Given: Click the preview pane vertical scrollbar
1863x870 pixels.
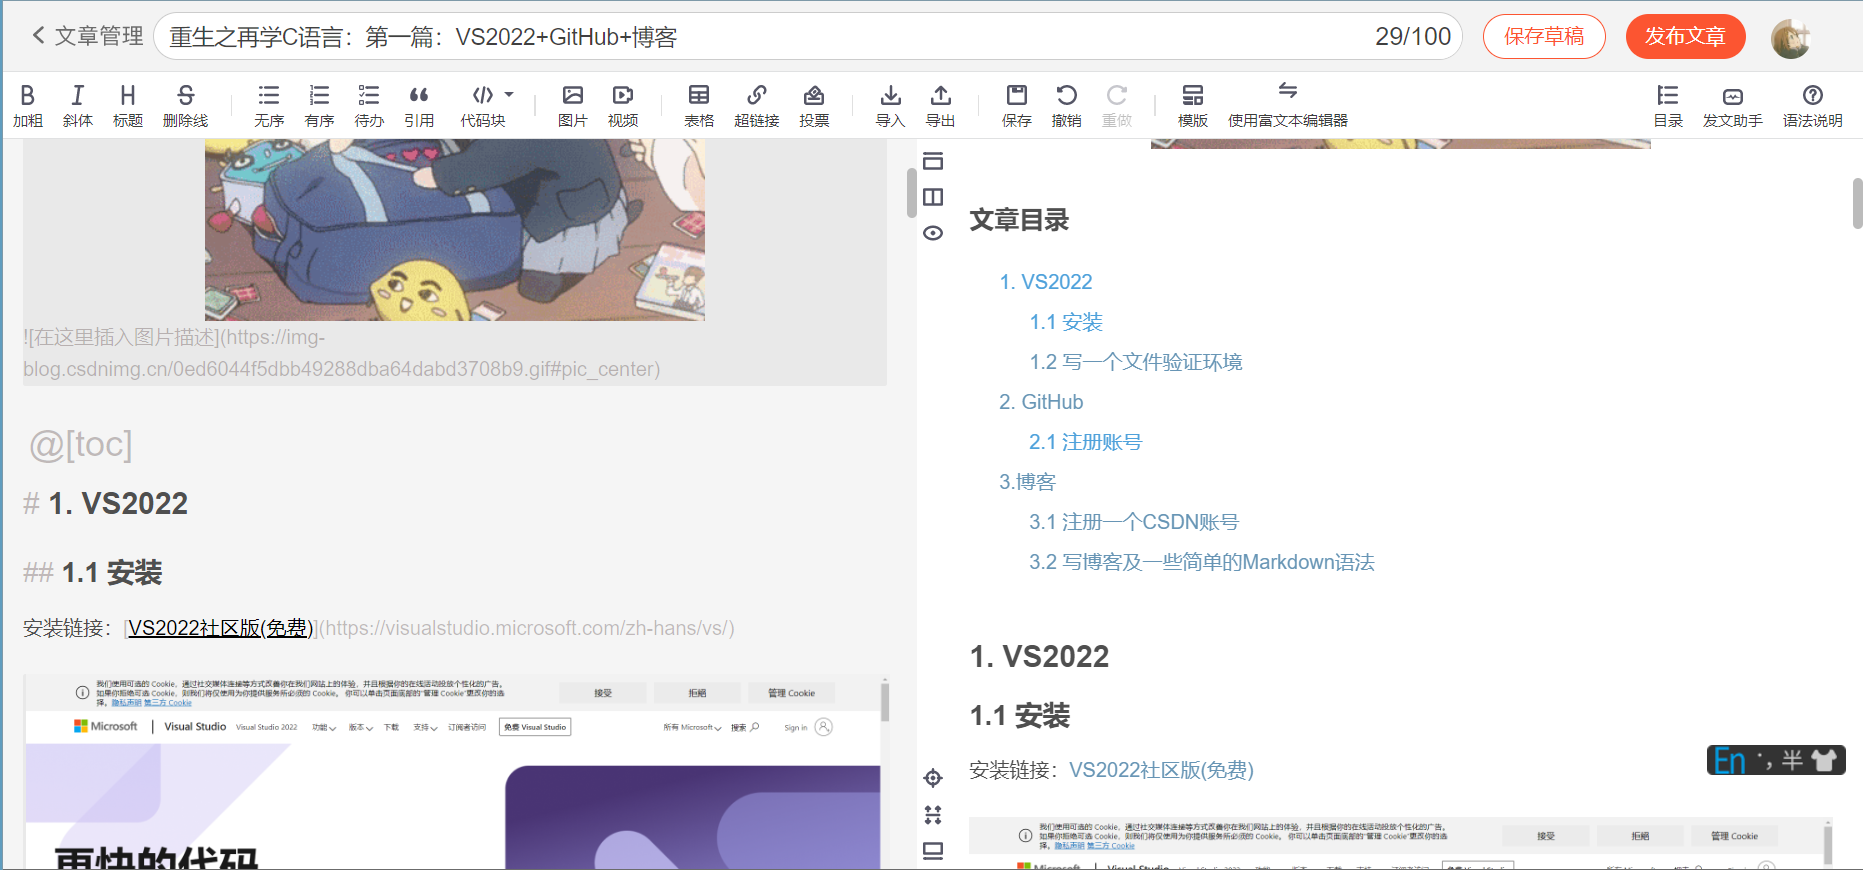Looking at the screenshot, I should (1857, 203).
